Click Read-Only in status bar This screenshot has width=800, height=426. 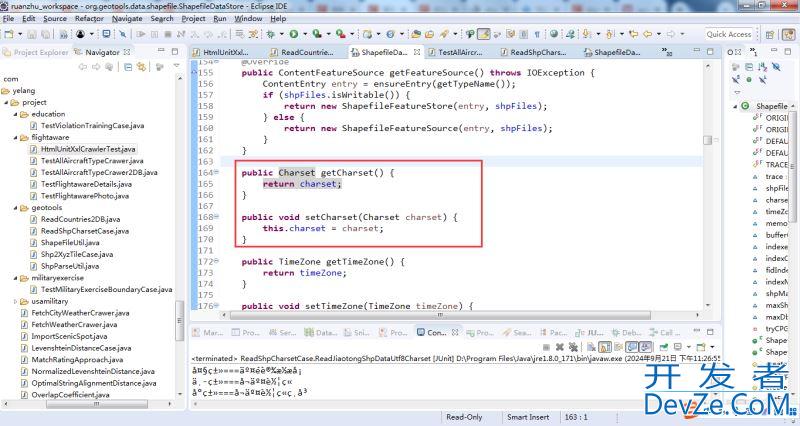click(x=464, y=417)
